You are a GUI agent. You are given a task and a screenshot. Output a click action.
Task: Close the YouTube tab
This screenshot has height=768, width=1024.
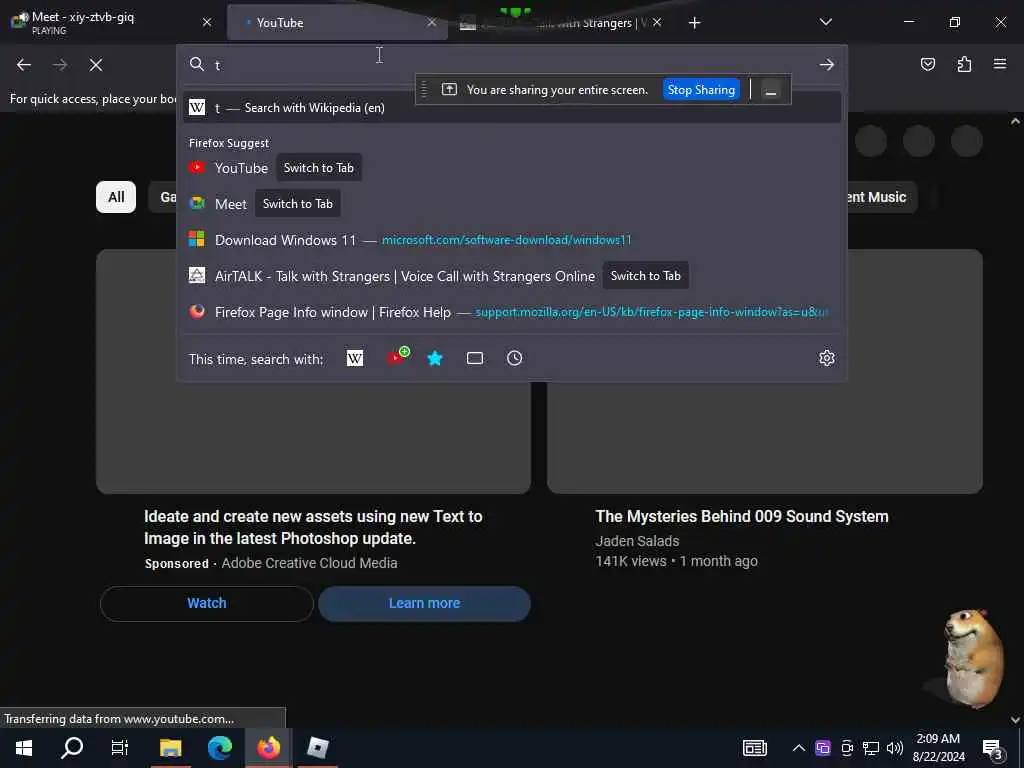(x=432, y=22)
